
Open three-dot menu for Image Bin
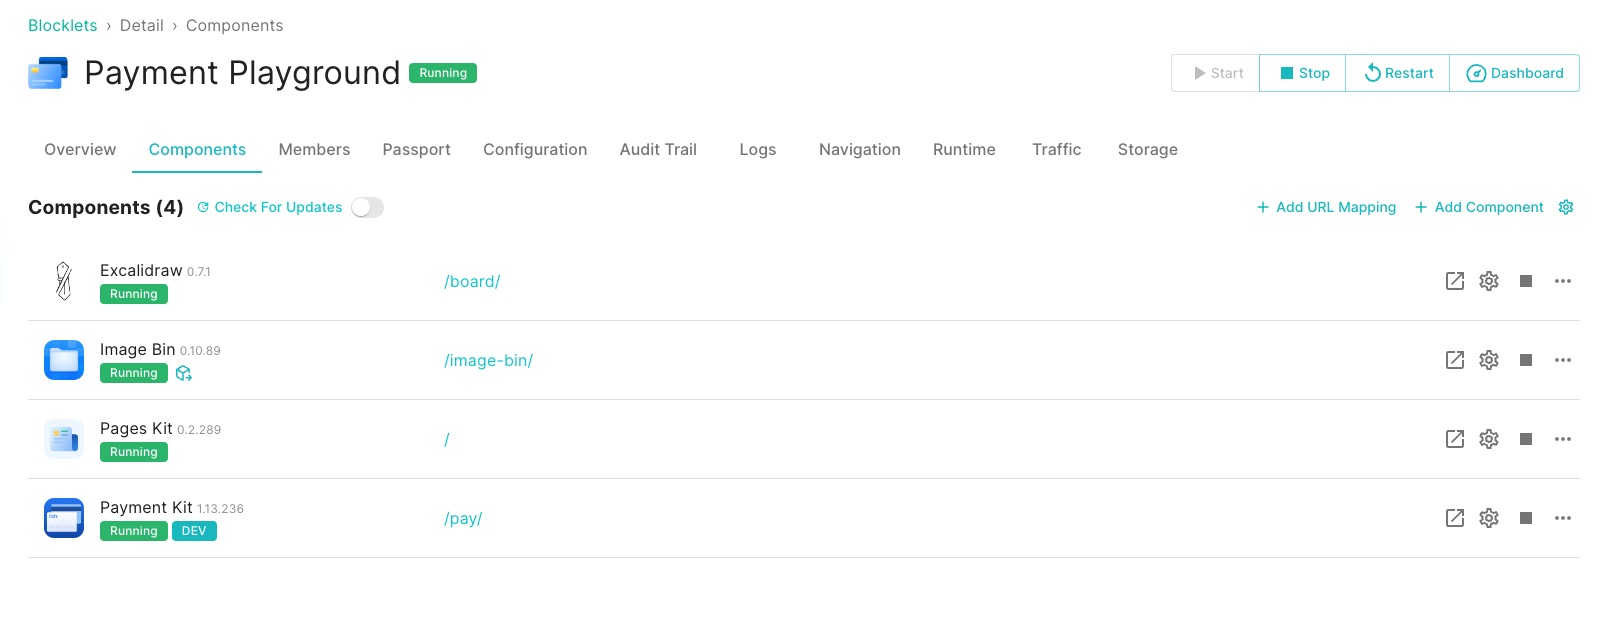point(1562,360)
